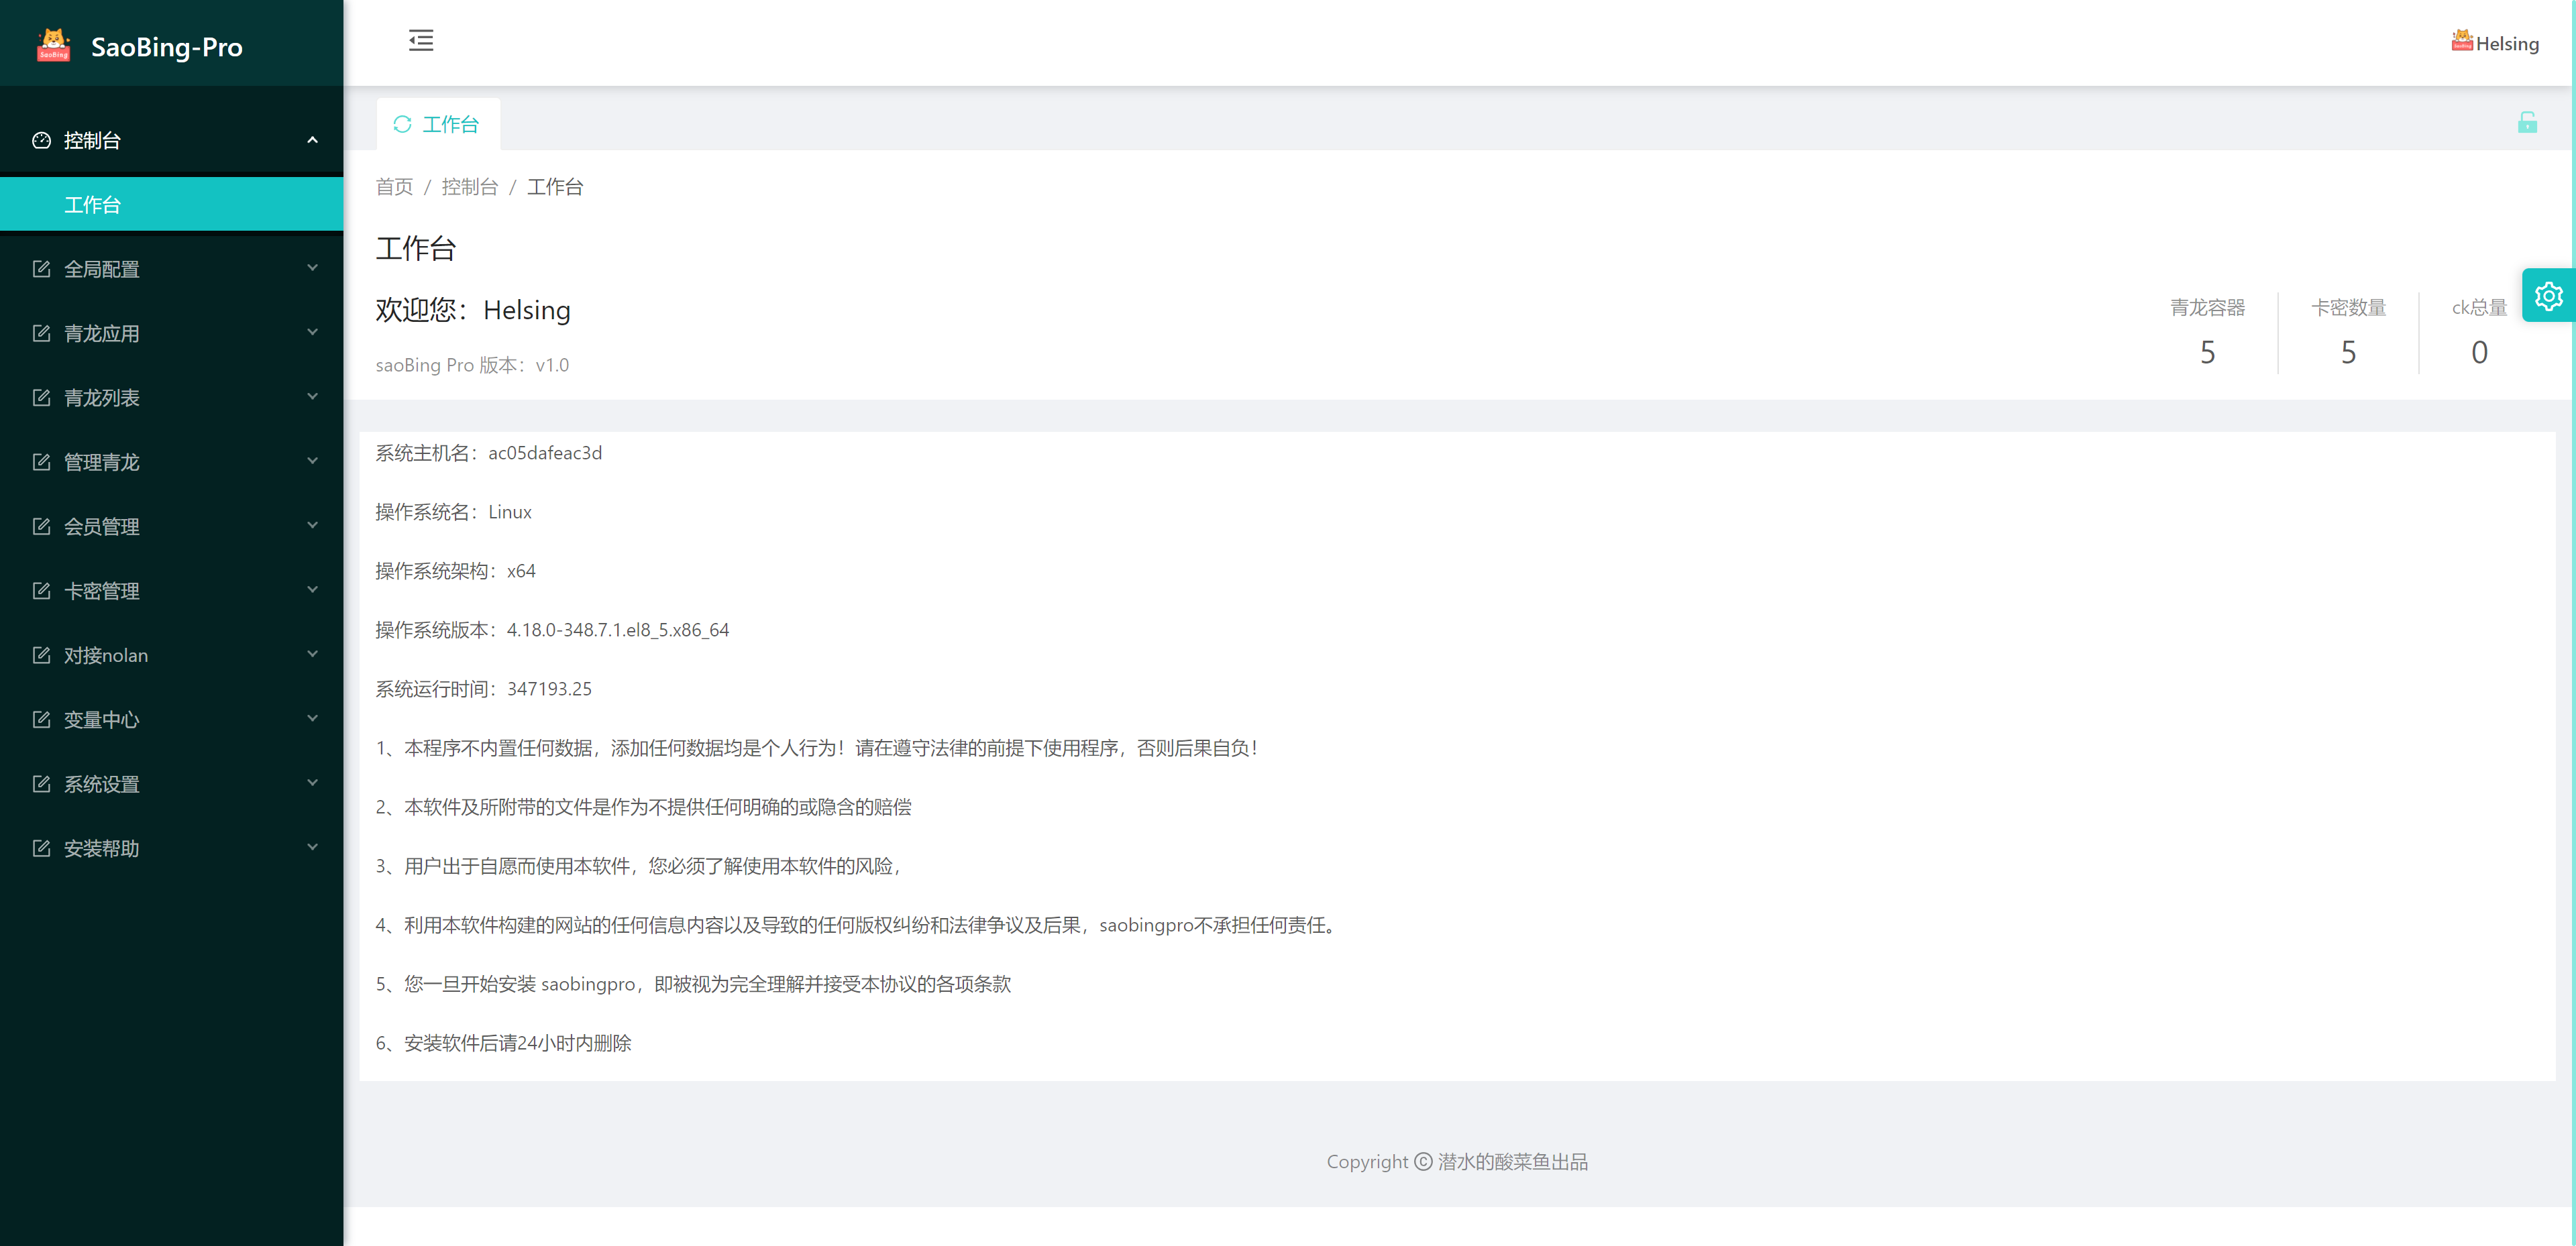Refresh the 工作台 tab via its reload icon
Viewport: 2576px width, 1246px height.
click(403, 123)
